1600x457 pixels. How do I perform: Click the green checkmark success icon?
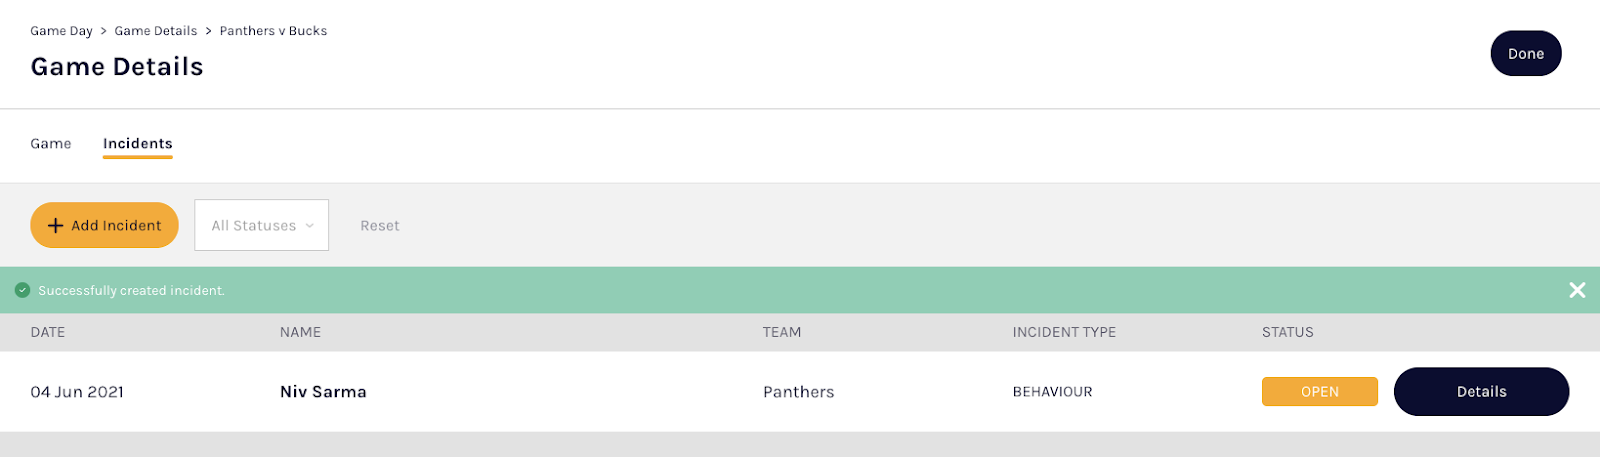[22, 290]
